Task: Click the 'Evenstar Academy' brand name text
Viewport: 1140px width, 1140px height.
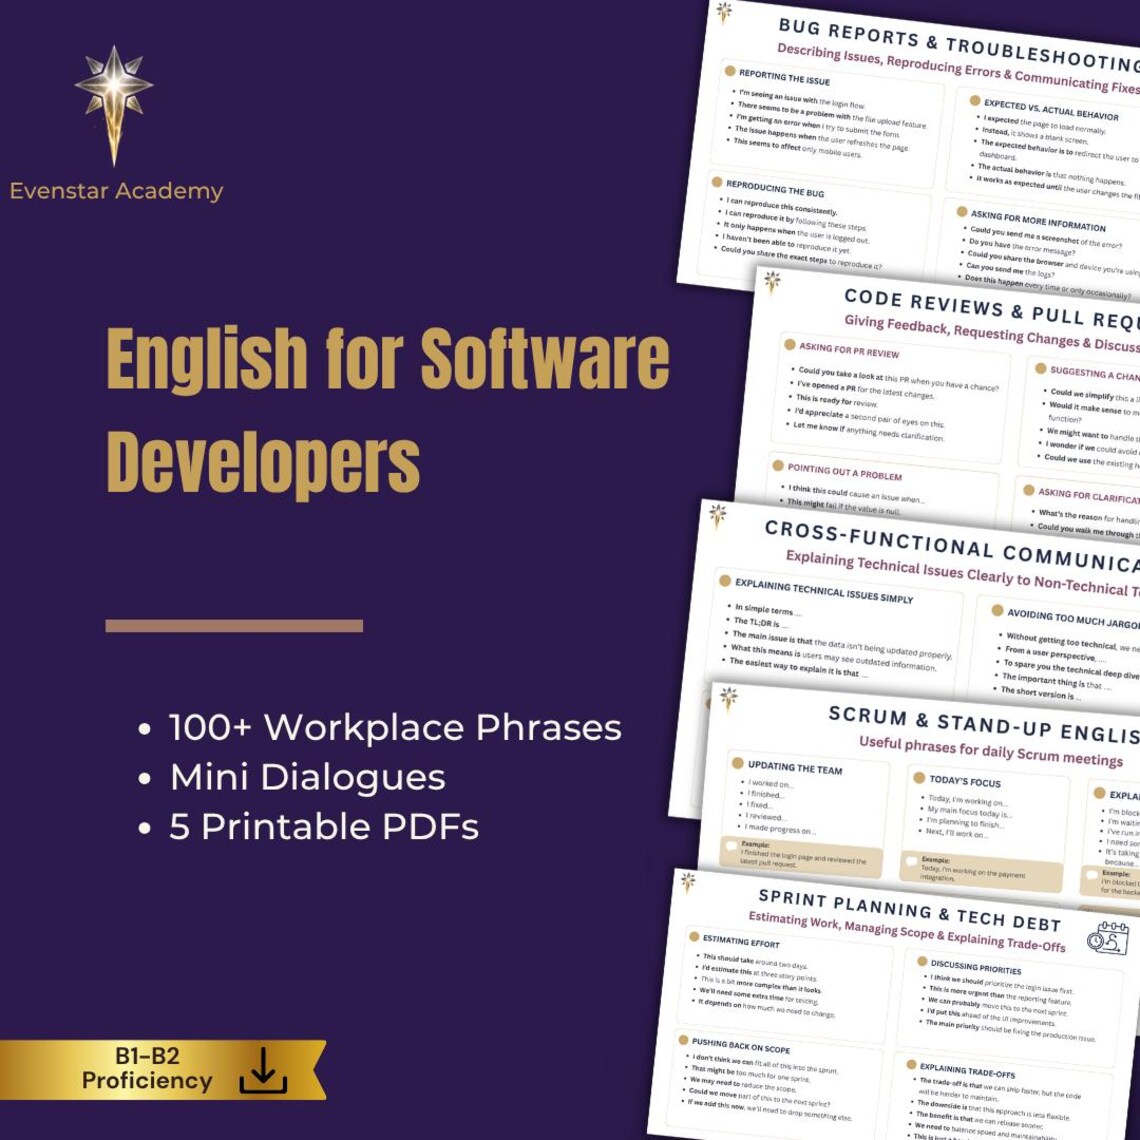Action: [x=116, y=191]
